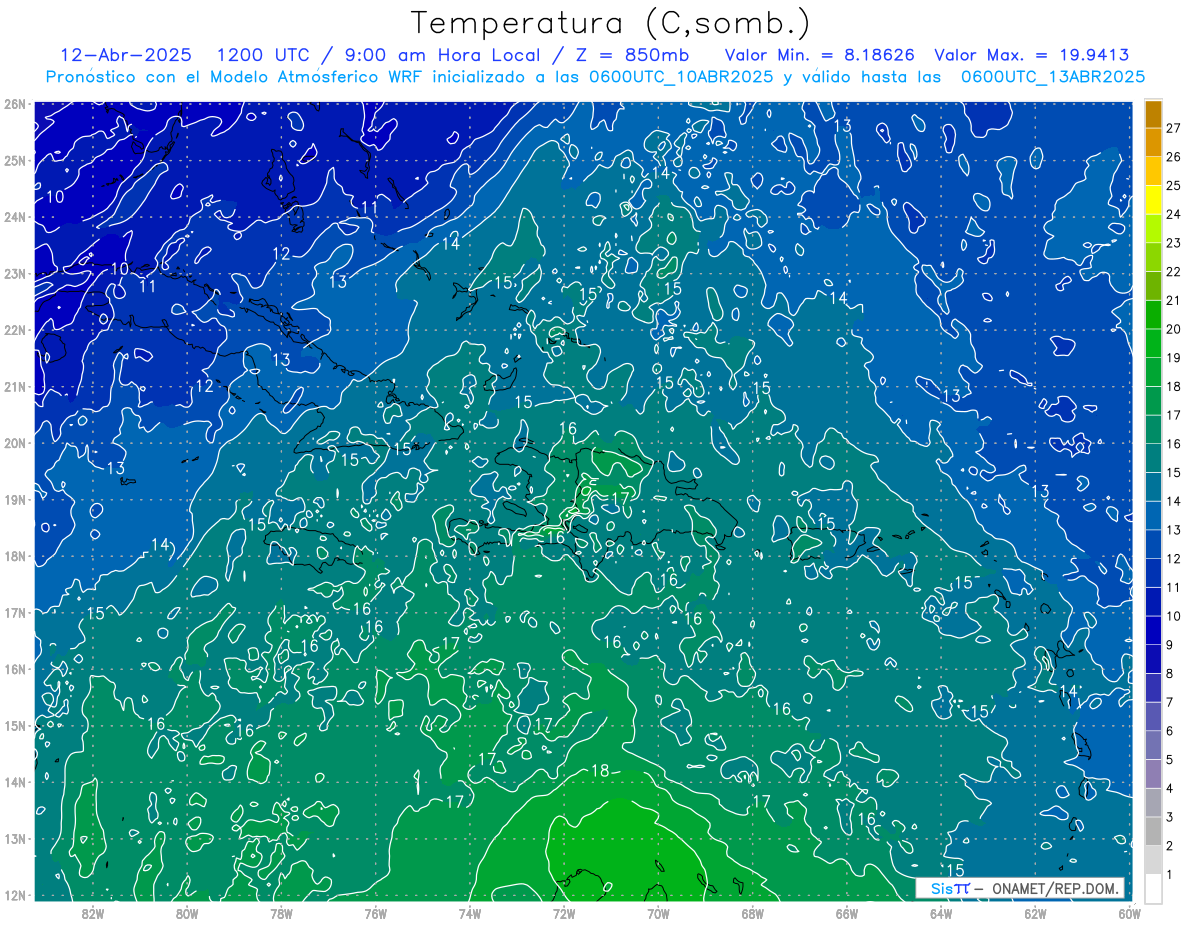Click the 'Valor Max. = 19.9413' value
The width and height of the screenshot is (1200, 927).
click(x=1032, y=55)
